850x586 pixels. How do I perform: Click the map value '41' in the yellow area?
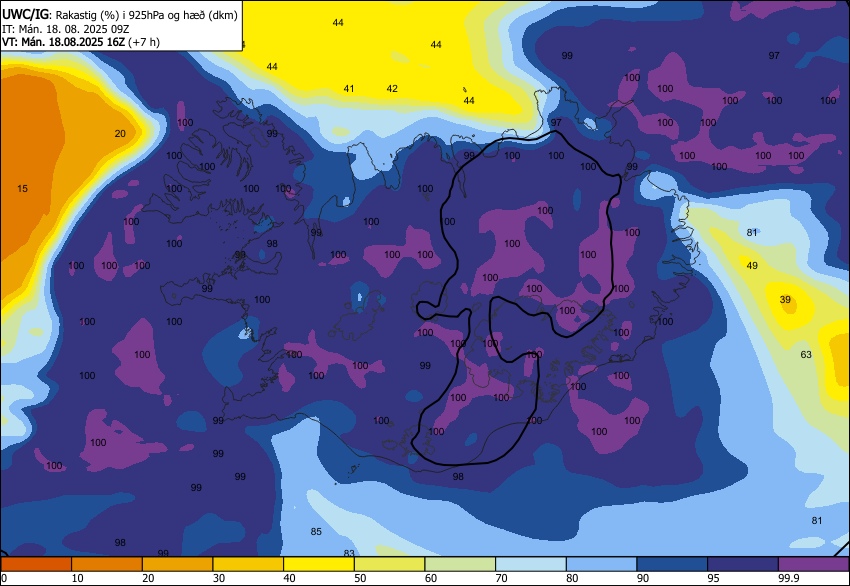[349, 88]
